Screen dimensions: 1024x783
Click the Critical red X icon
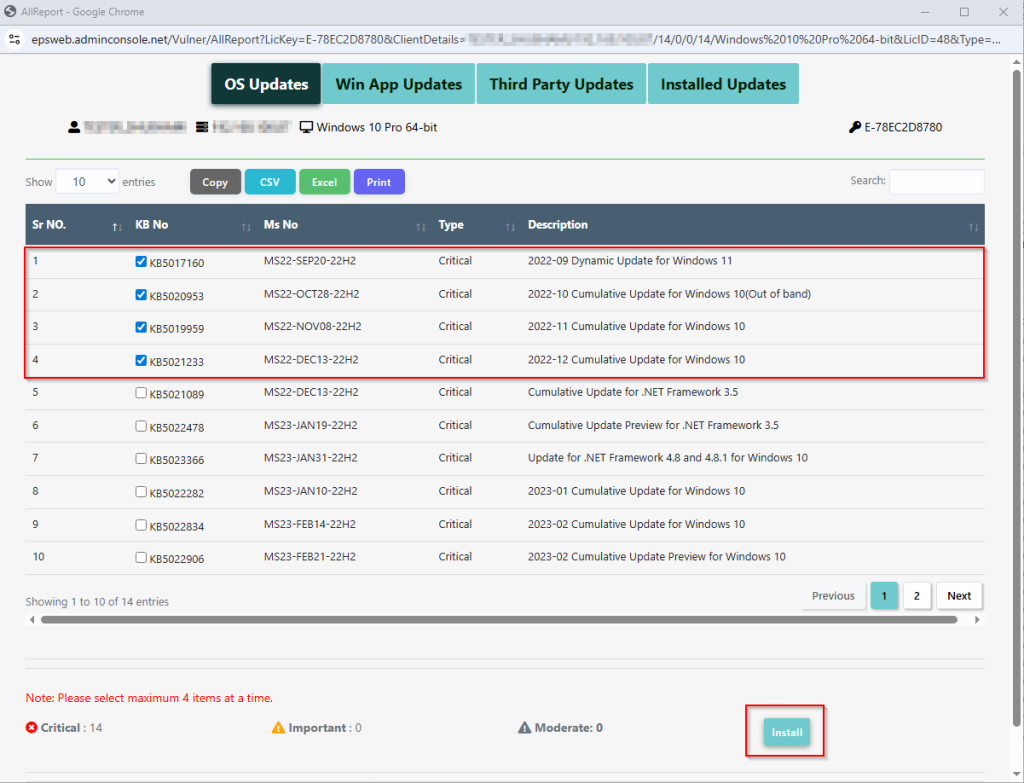[x=32, y=728]
